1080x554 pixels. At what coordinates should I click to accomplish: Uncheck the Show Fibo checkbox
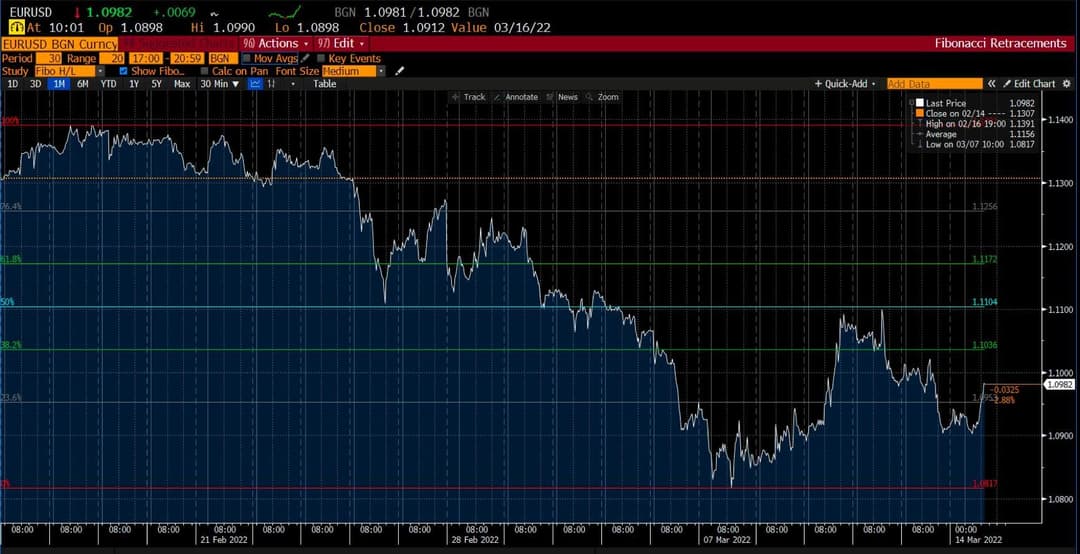tap(123, 71)
